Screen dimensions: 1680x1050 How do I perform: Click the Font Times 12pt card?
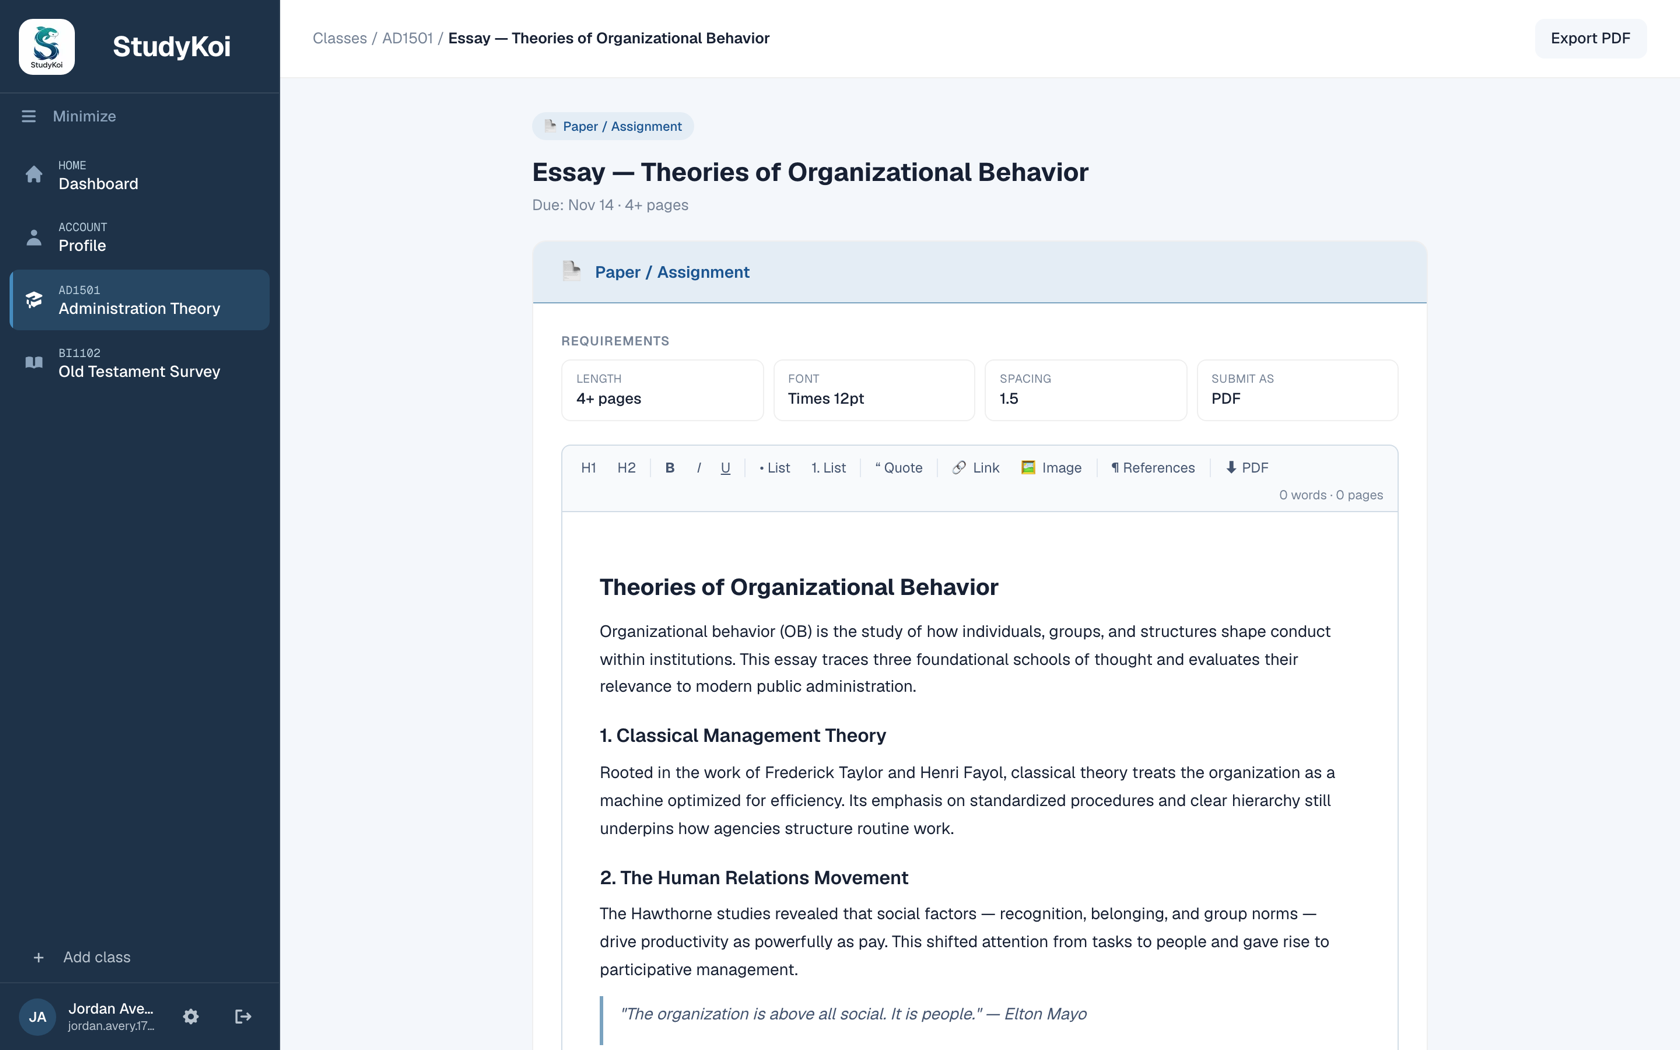pos(874,390)
